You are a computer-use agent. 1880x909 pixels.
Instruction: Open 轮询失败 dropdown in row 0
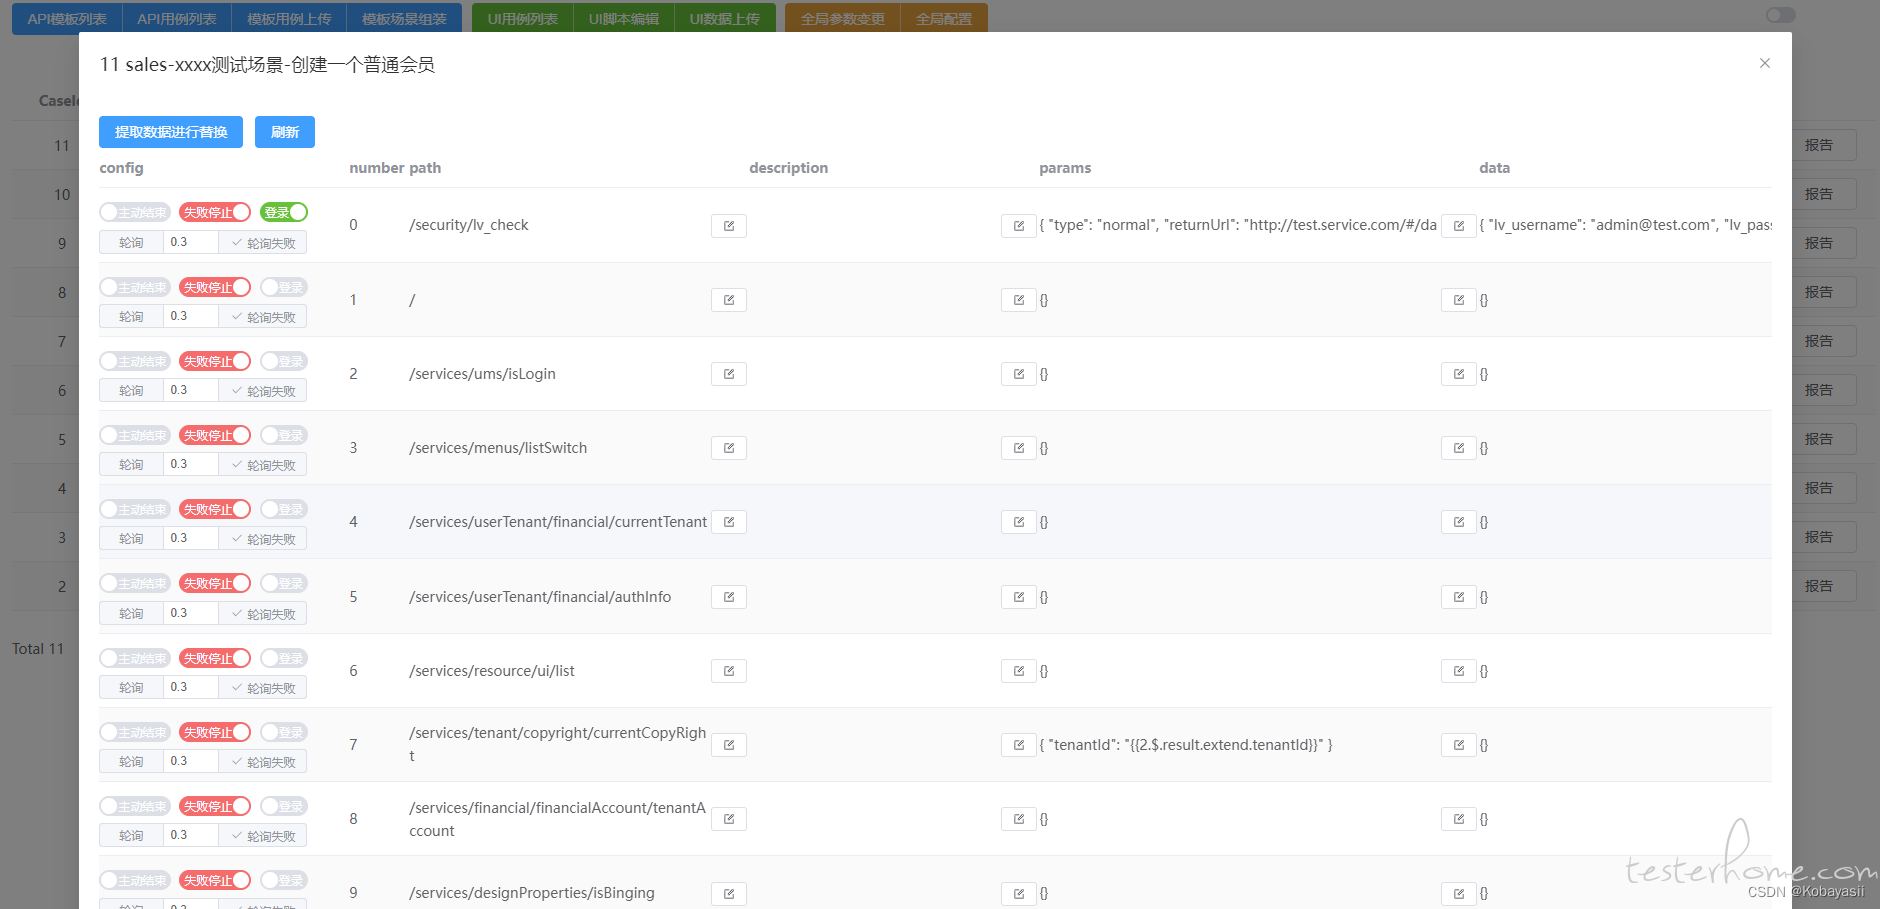tap(263, 243)
